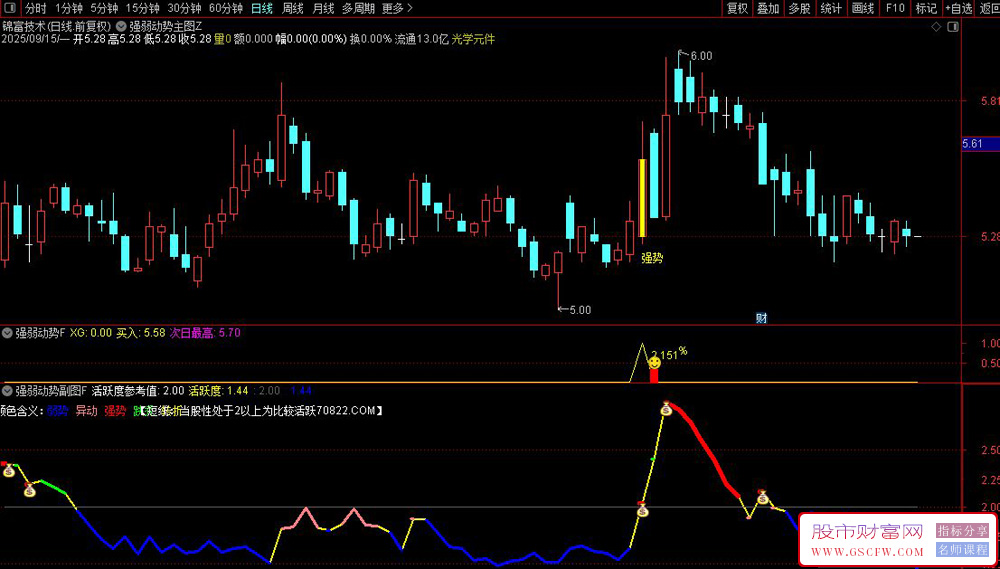Image resolution: width=1000 pixels, height=569 pixels.
Task: Click the red signal bar below smiley
Action: click(654, 376)
